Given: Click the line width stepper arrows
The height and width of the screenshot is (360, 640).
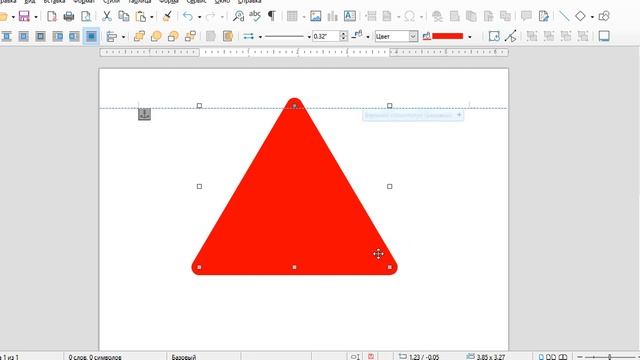Looking at the screenshot, I should 343,36.
